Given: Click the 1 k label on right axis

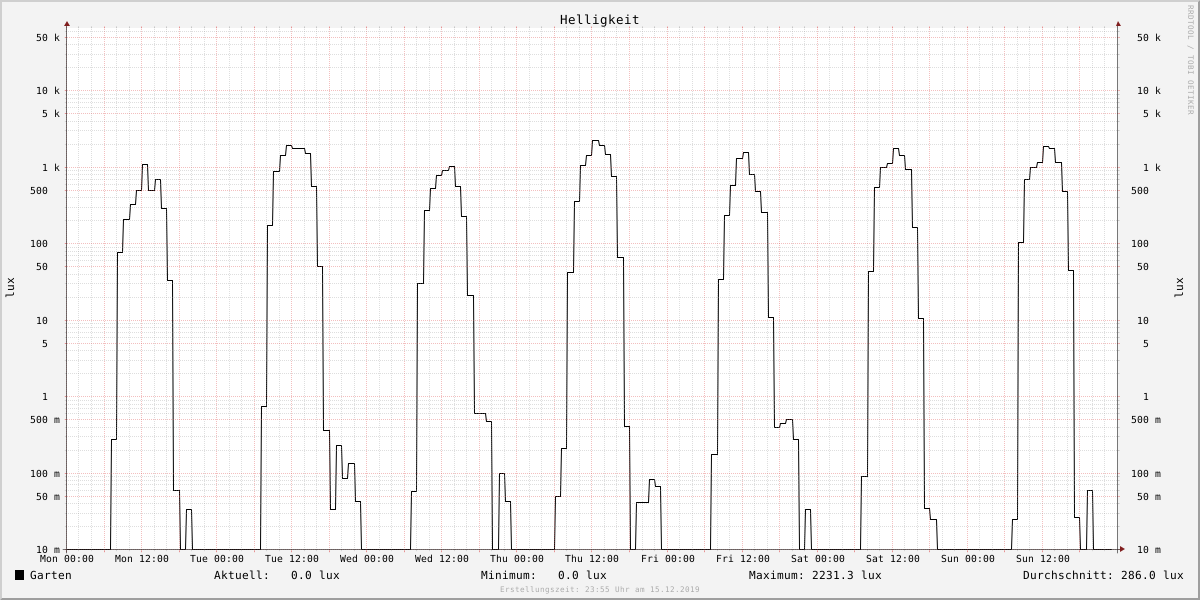Looking at the screenshot, I should [1152, 168].
